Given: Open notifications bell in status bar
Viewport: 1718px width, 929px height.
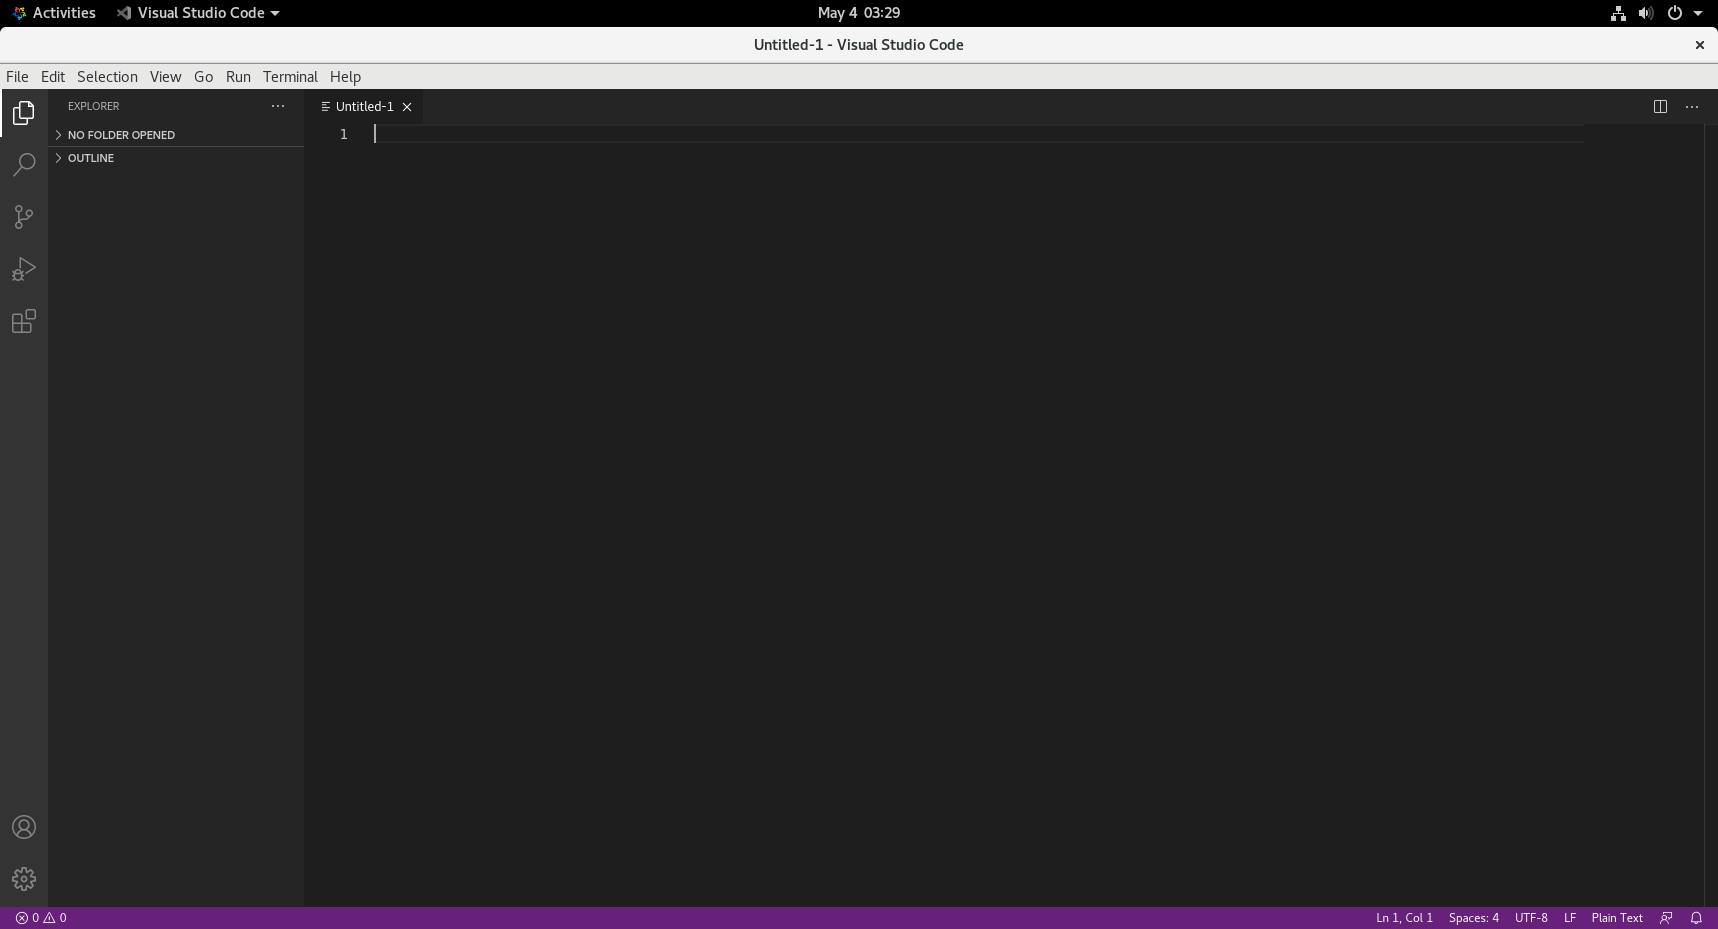Looking at the screenshot, I should click(1696, 918).
